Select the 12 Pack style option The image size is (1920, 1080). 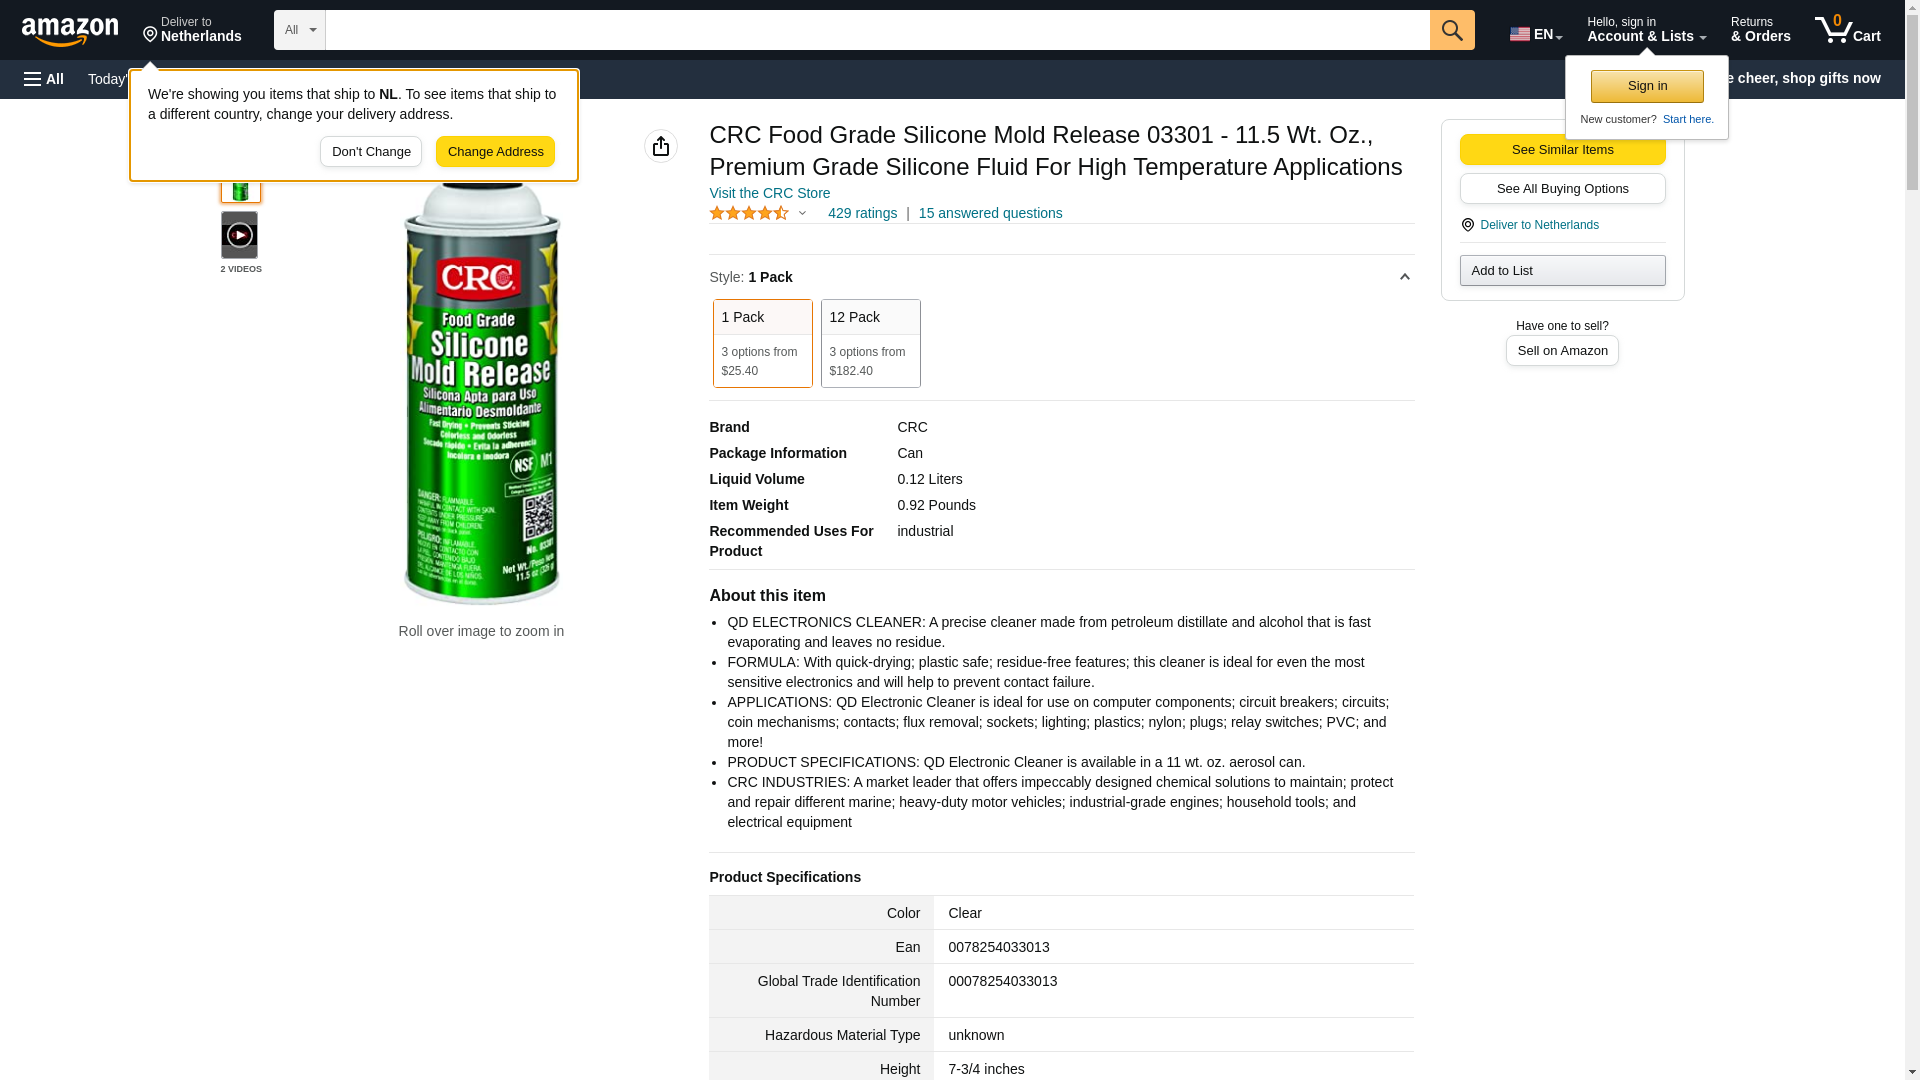pyautogui.click(x=870, y=343)
